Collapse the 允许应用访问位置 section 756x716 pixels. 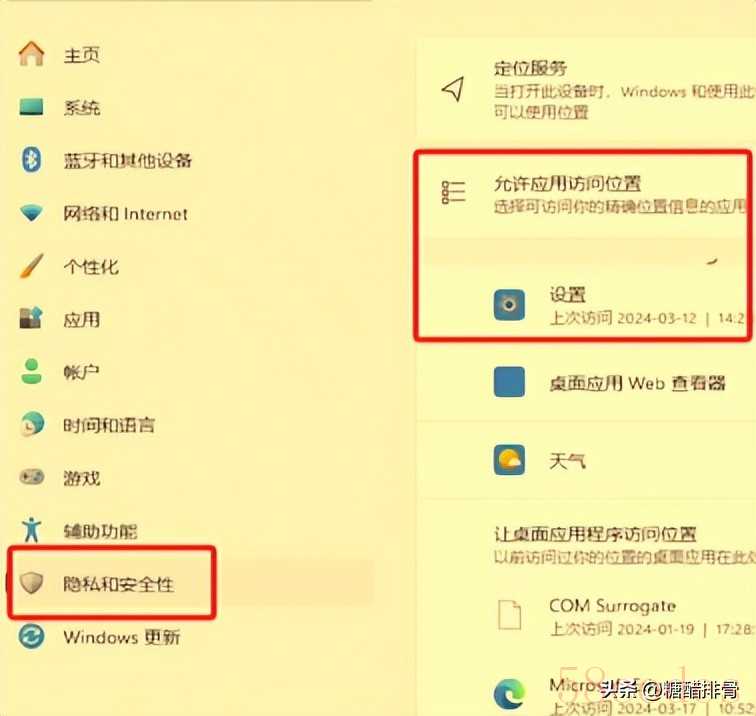pos(585,195)
